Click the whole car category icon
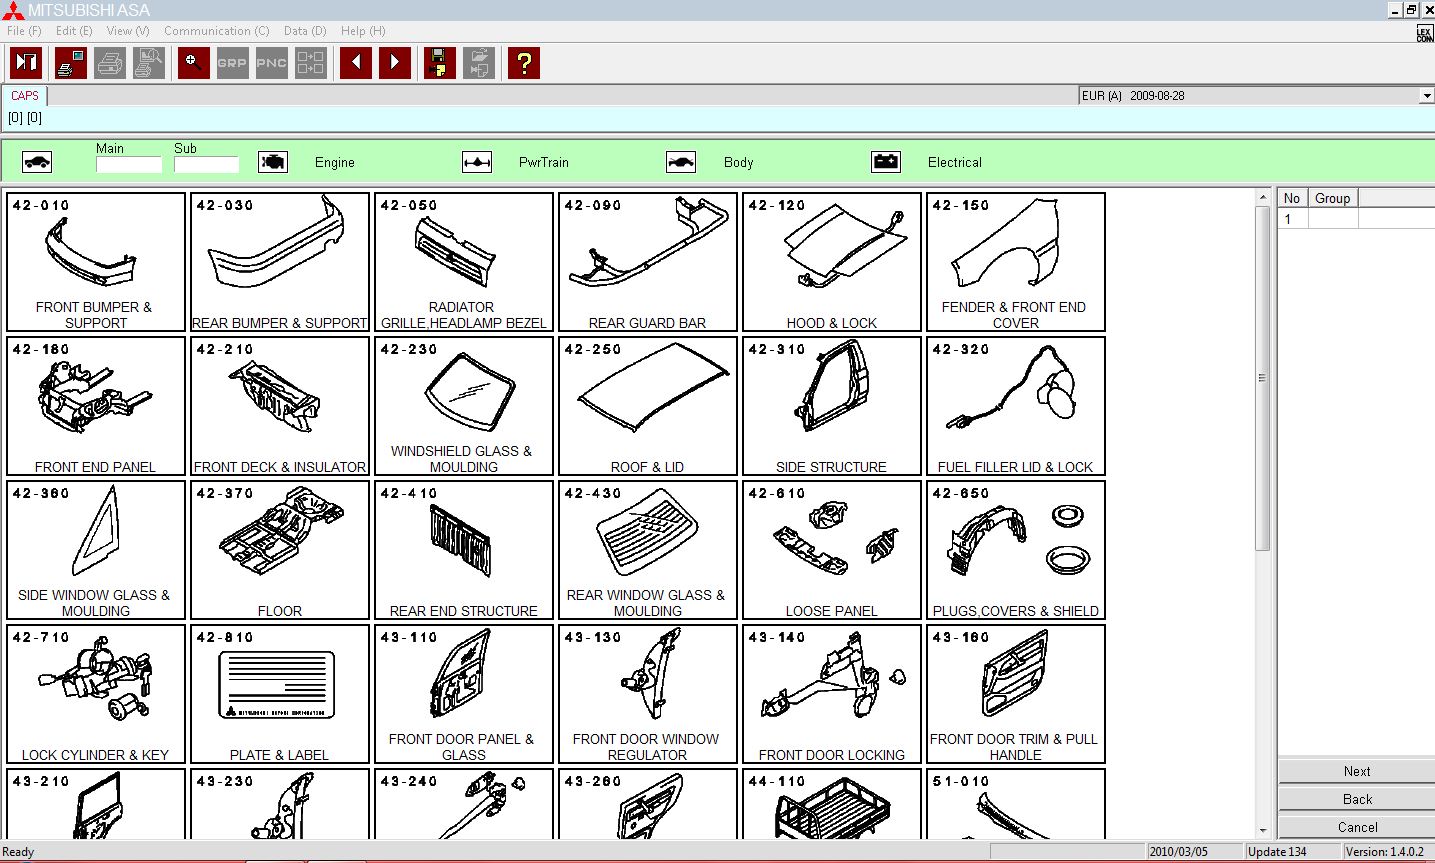1435x863 pixels. pos(37,162)
